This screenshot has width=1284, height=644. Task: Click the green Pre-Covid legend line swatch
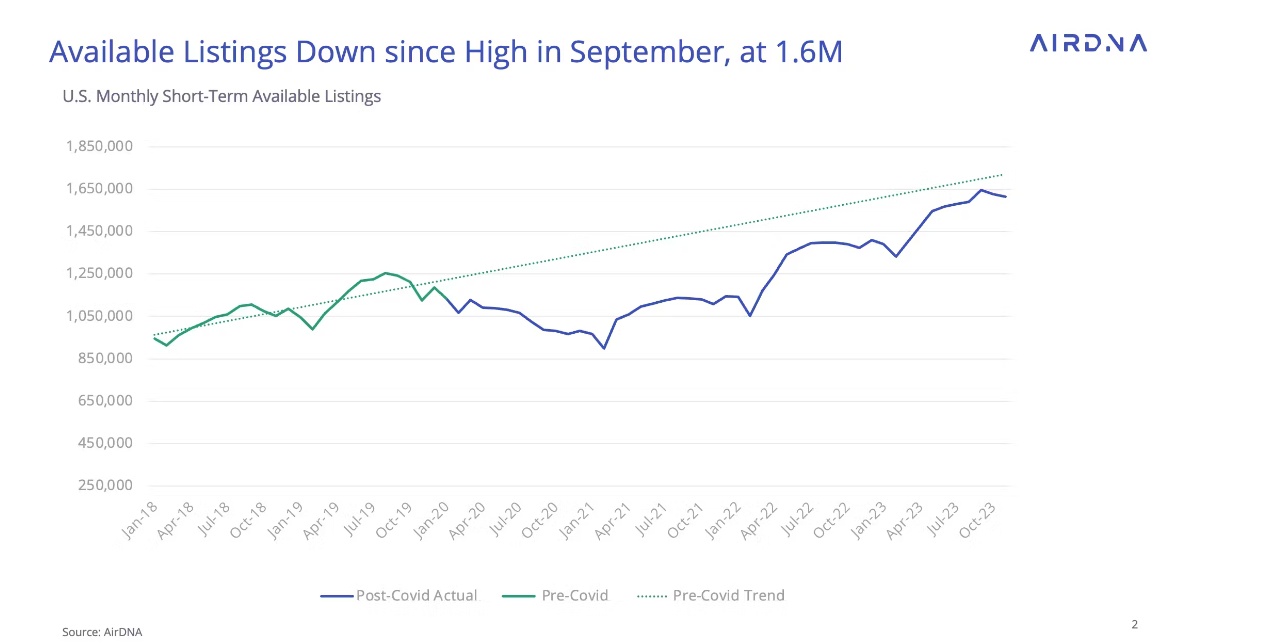click(522, 596)
